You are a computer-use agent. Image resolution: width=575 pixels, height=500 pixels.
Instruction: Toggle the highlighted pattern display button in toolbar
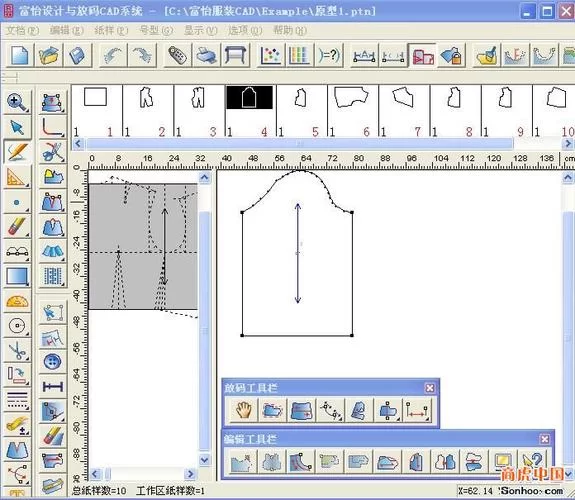[422, 55]
